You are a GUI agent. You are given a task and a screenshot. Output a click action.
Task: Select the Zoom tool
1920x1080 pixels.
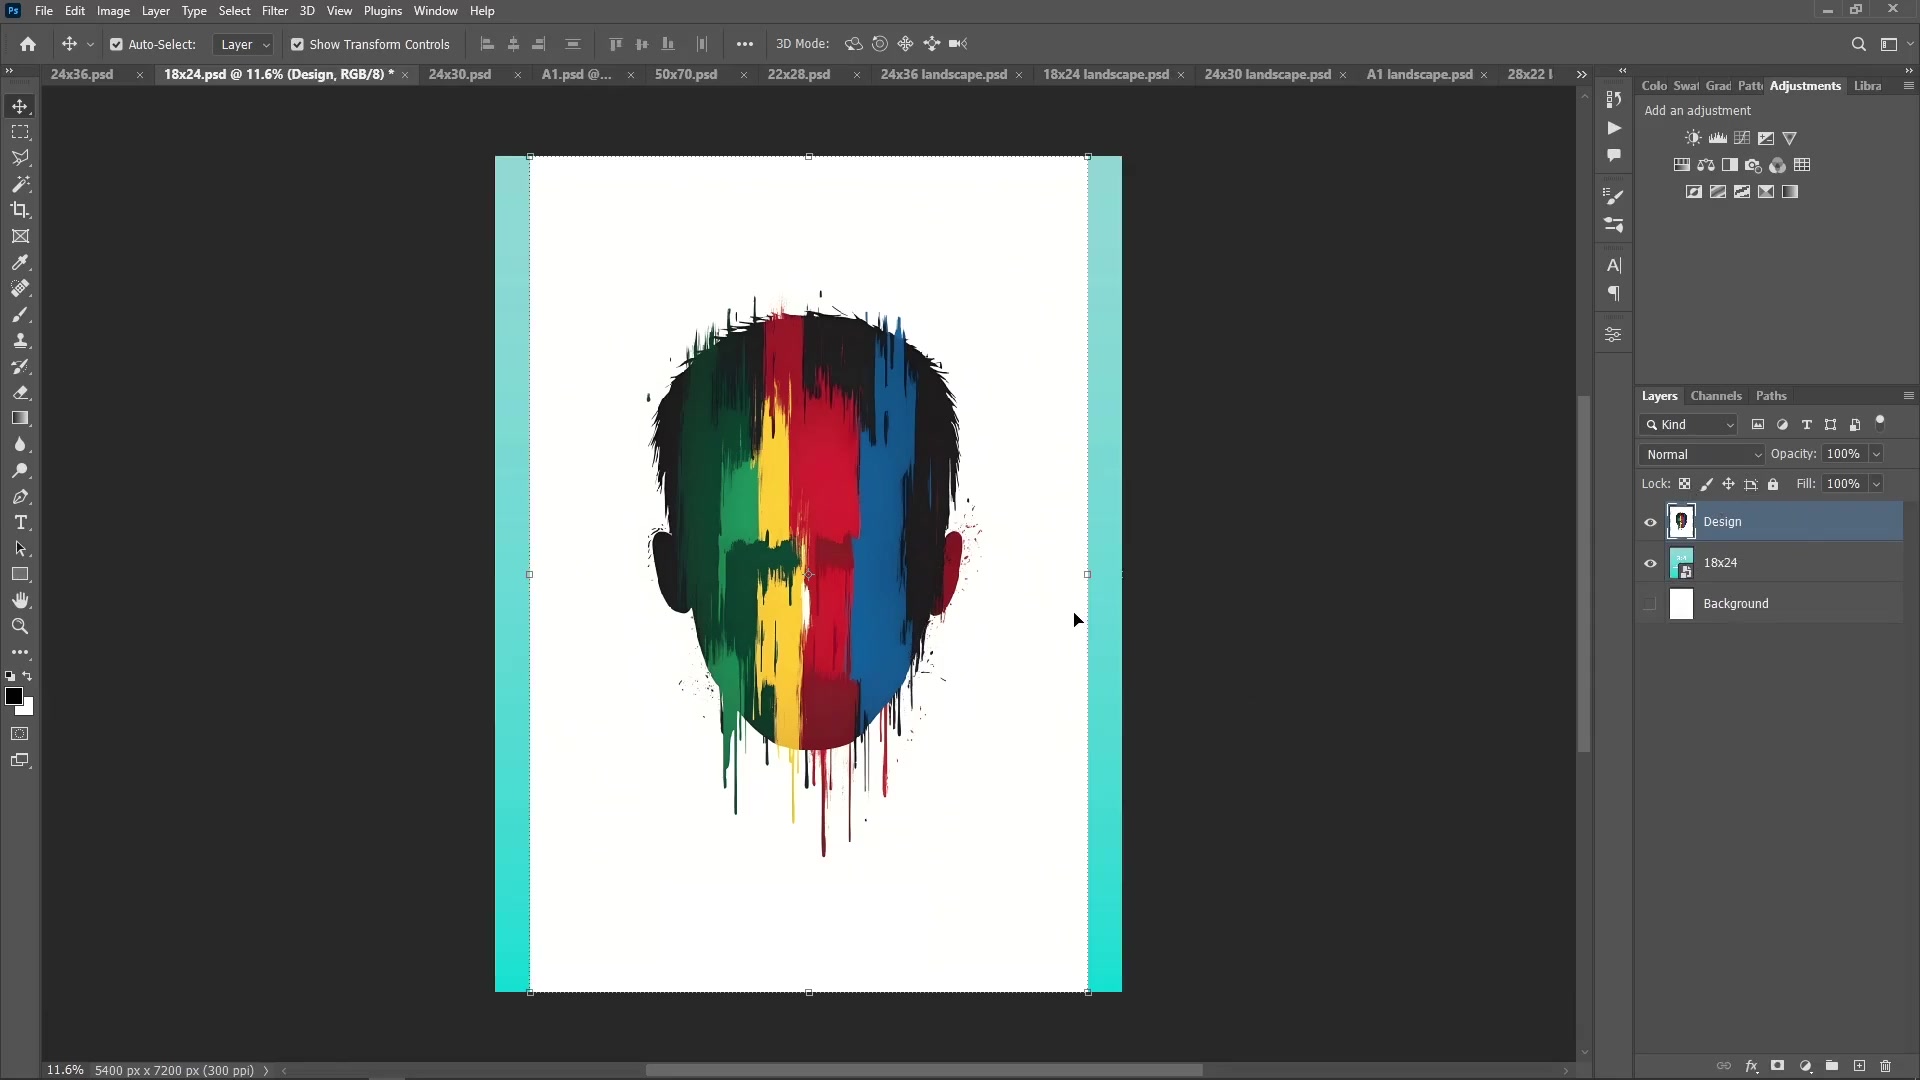20,626
